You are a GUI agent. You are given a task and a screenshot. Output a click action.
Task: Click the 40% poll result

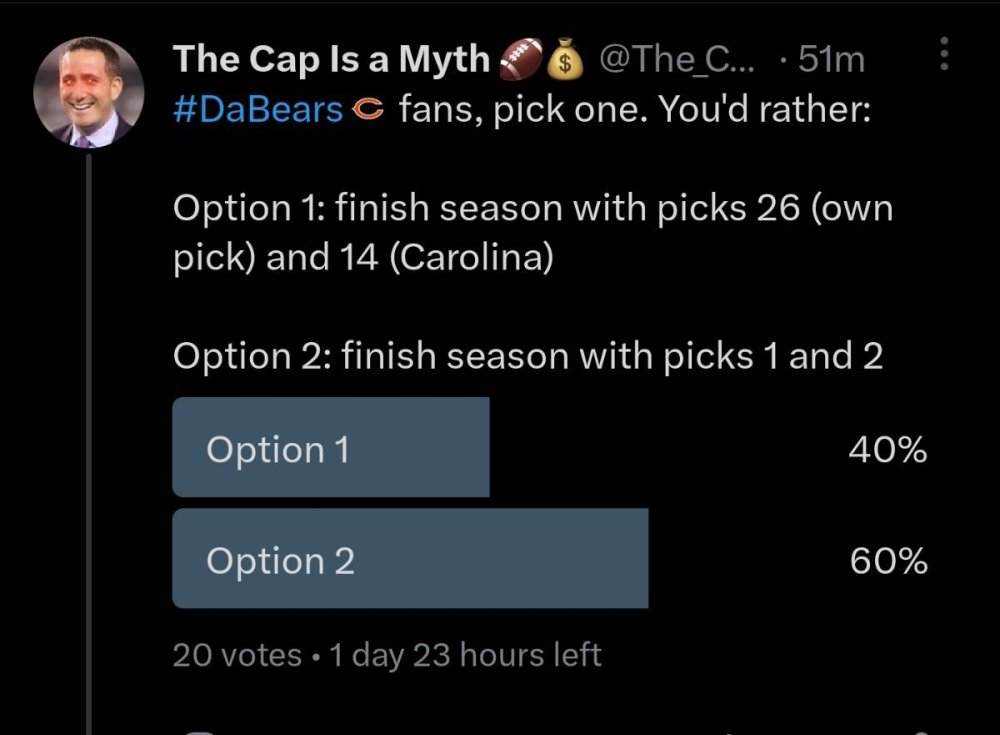pos(888,451)
